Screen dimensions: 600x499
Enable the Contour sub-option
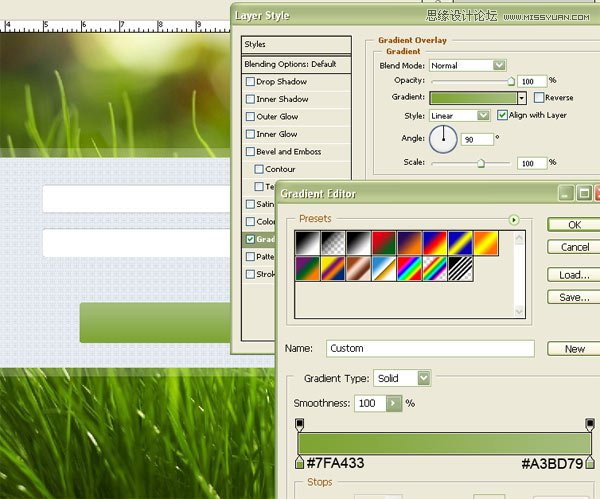point(259,169)
